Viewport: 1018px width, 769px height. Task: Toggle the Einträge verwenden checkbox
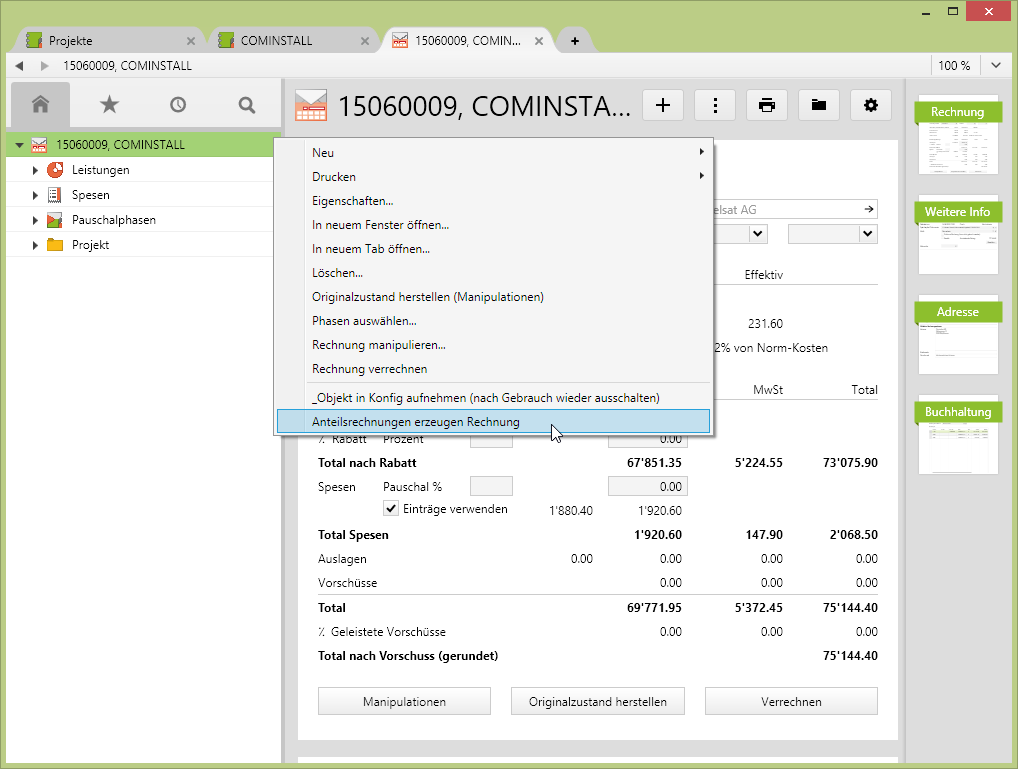pyautogui.click(x=392, y=509)
